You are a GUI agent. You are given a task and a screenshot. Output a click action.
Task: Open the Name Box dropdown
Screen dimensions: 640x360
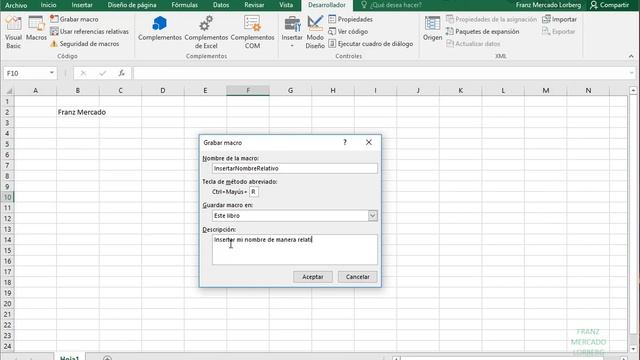(x=52, y=73)
